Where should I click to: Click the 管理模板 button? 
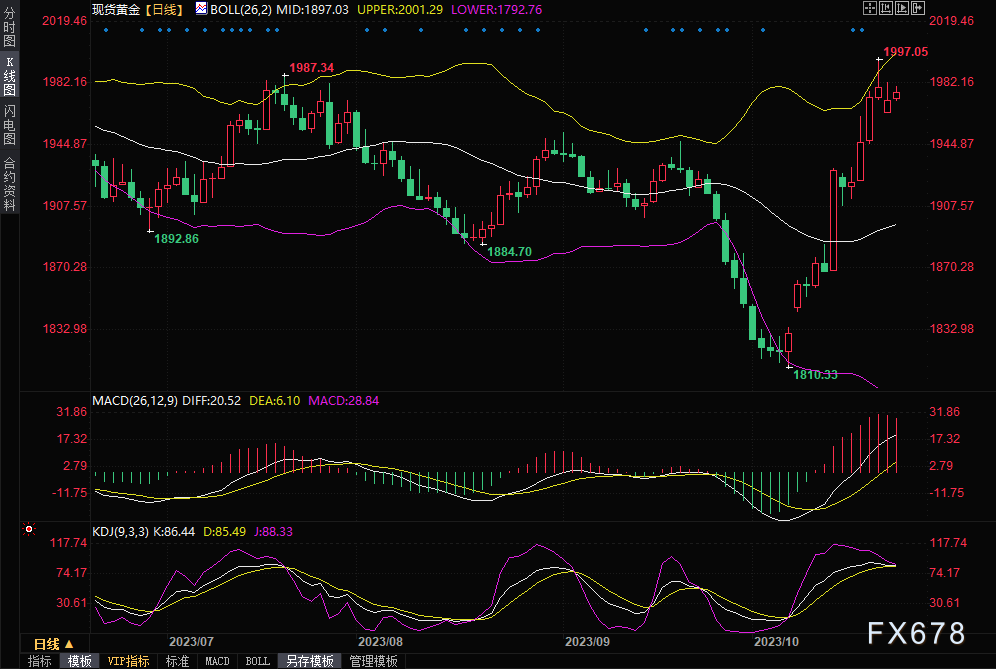click(x=373, y=661)
